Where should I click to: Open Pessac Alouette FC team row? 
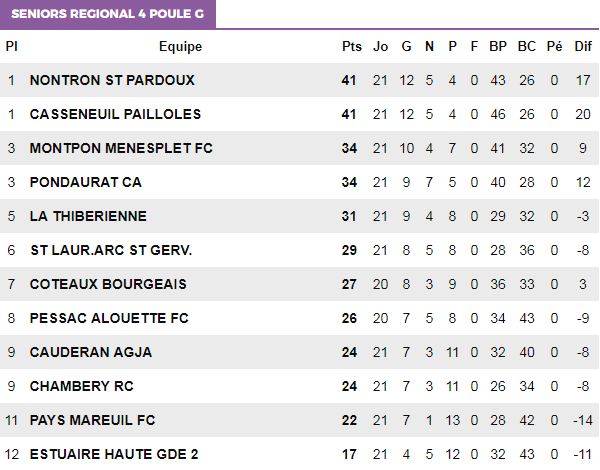tap(299, 318)
